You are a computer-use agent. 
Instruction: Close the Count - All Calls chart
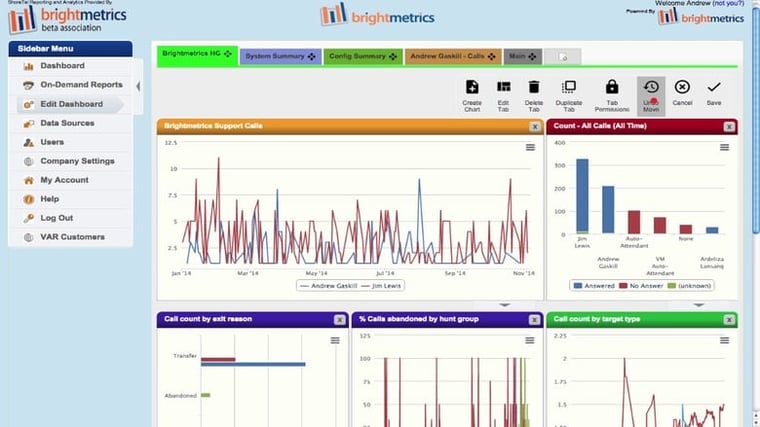click(729, 127)
